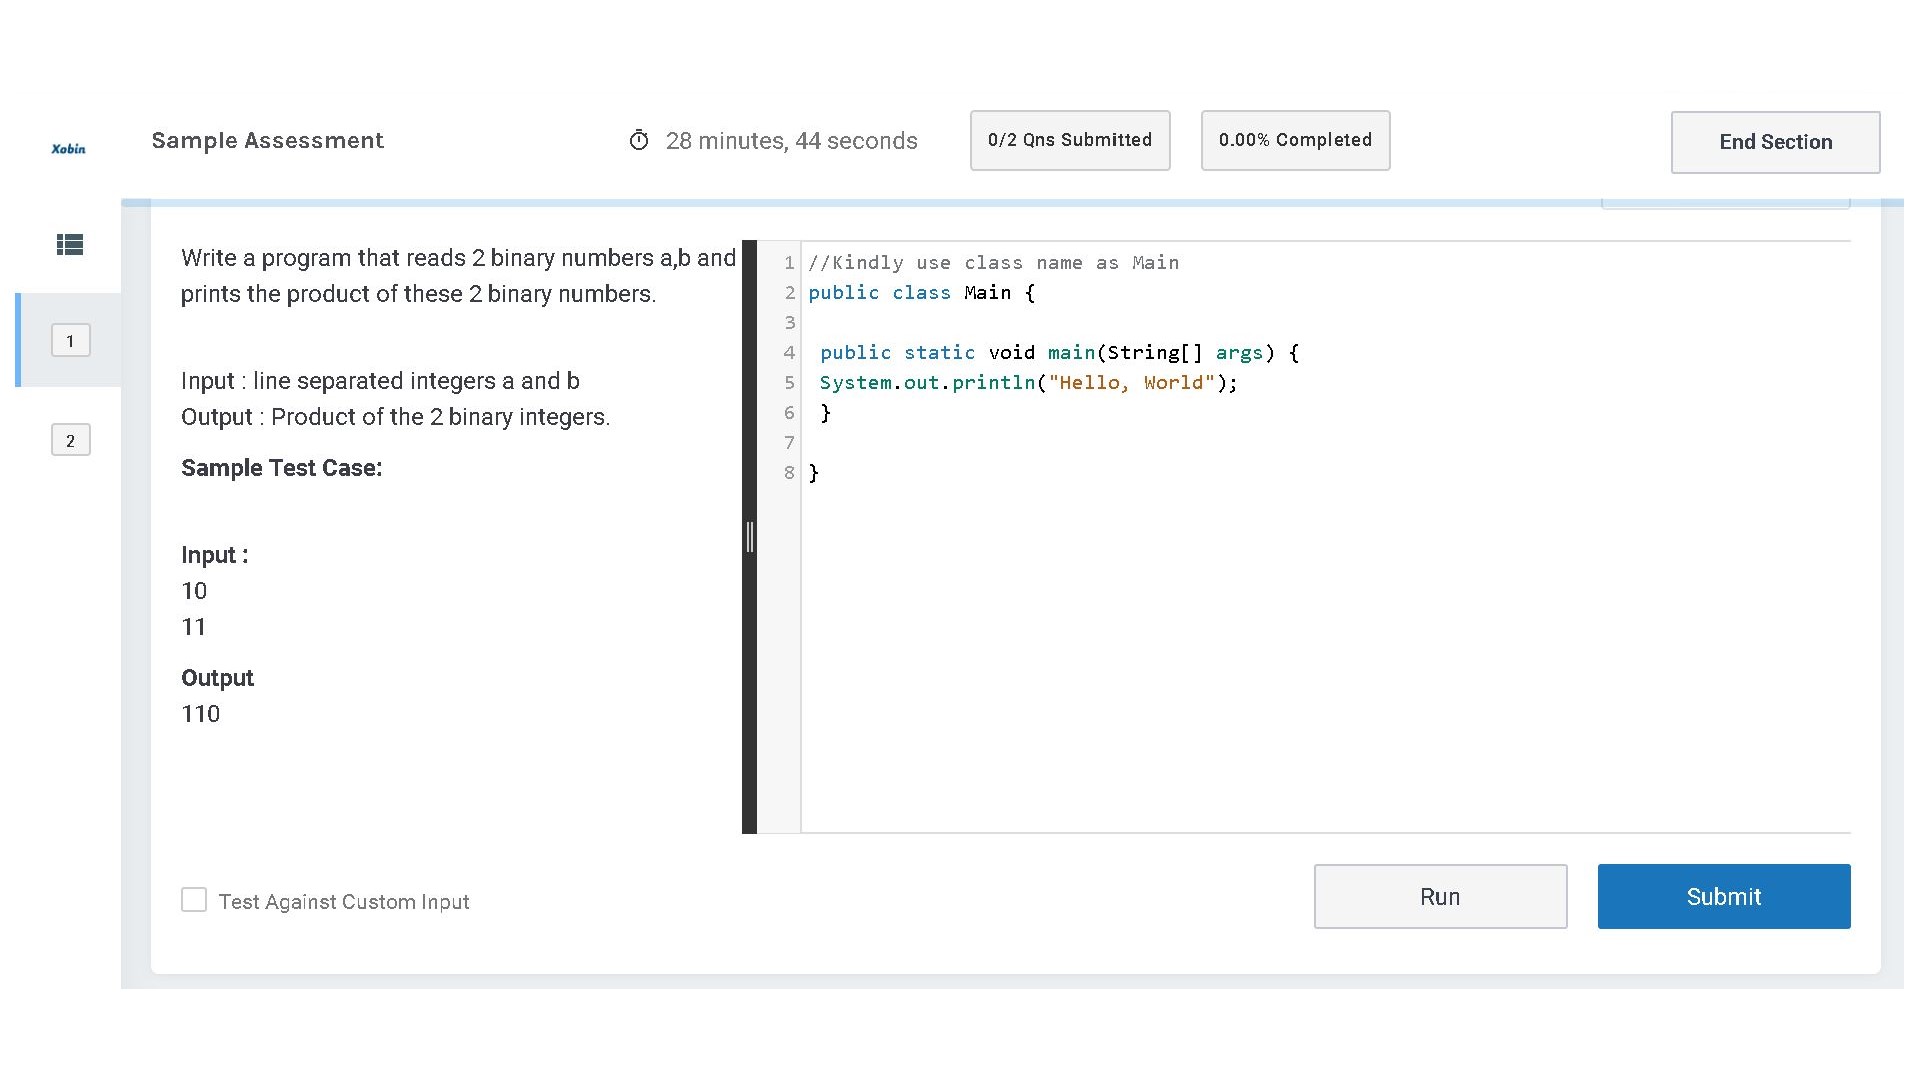Run the code

[x=1439, y=897]
